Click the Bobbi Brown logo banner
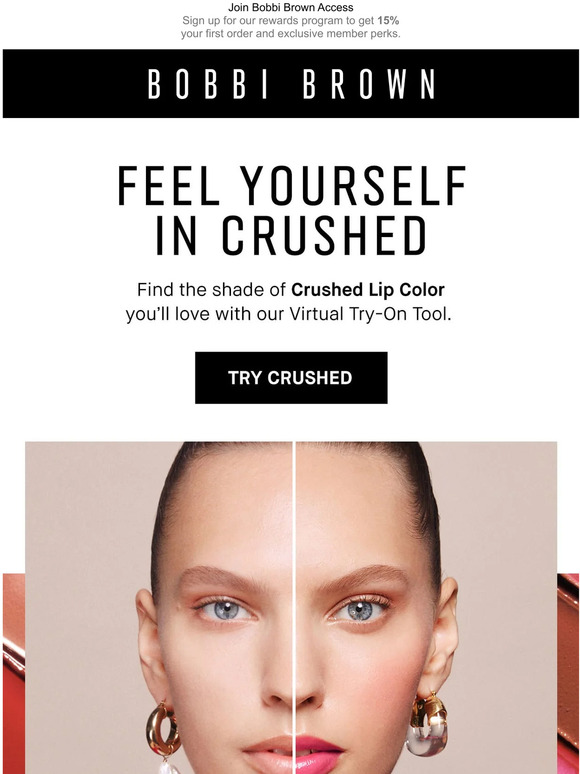 pyautogui.click(x=291, y=83)
